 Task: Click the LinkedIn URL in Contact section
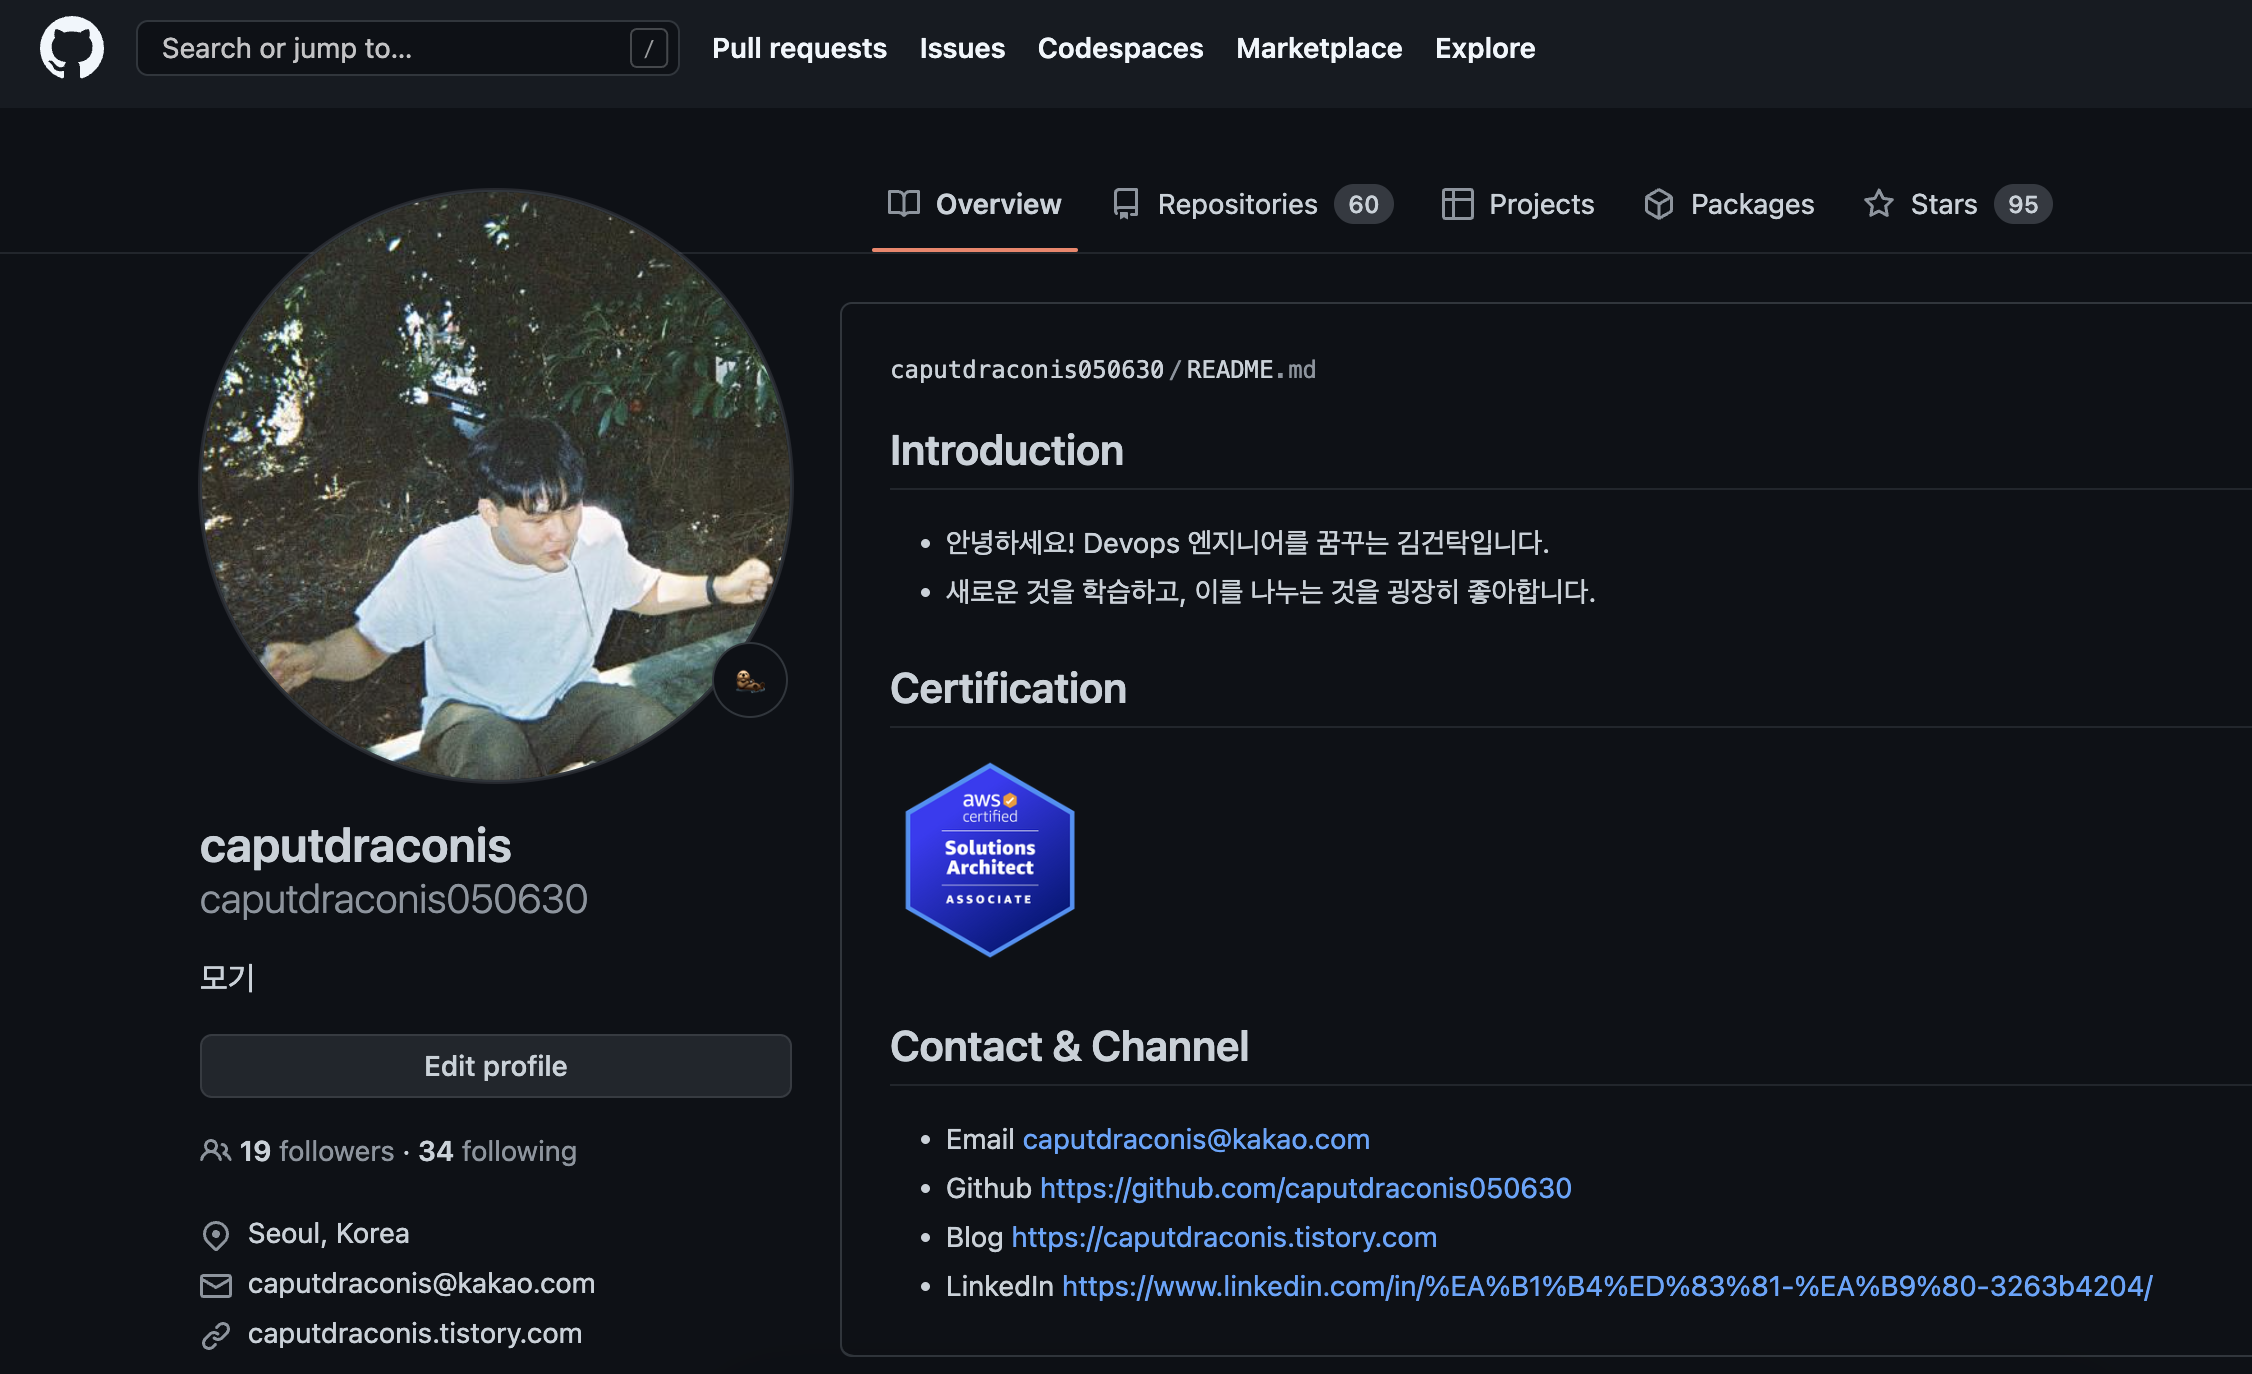(x=1606, y=1286)
